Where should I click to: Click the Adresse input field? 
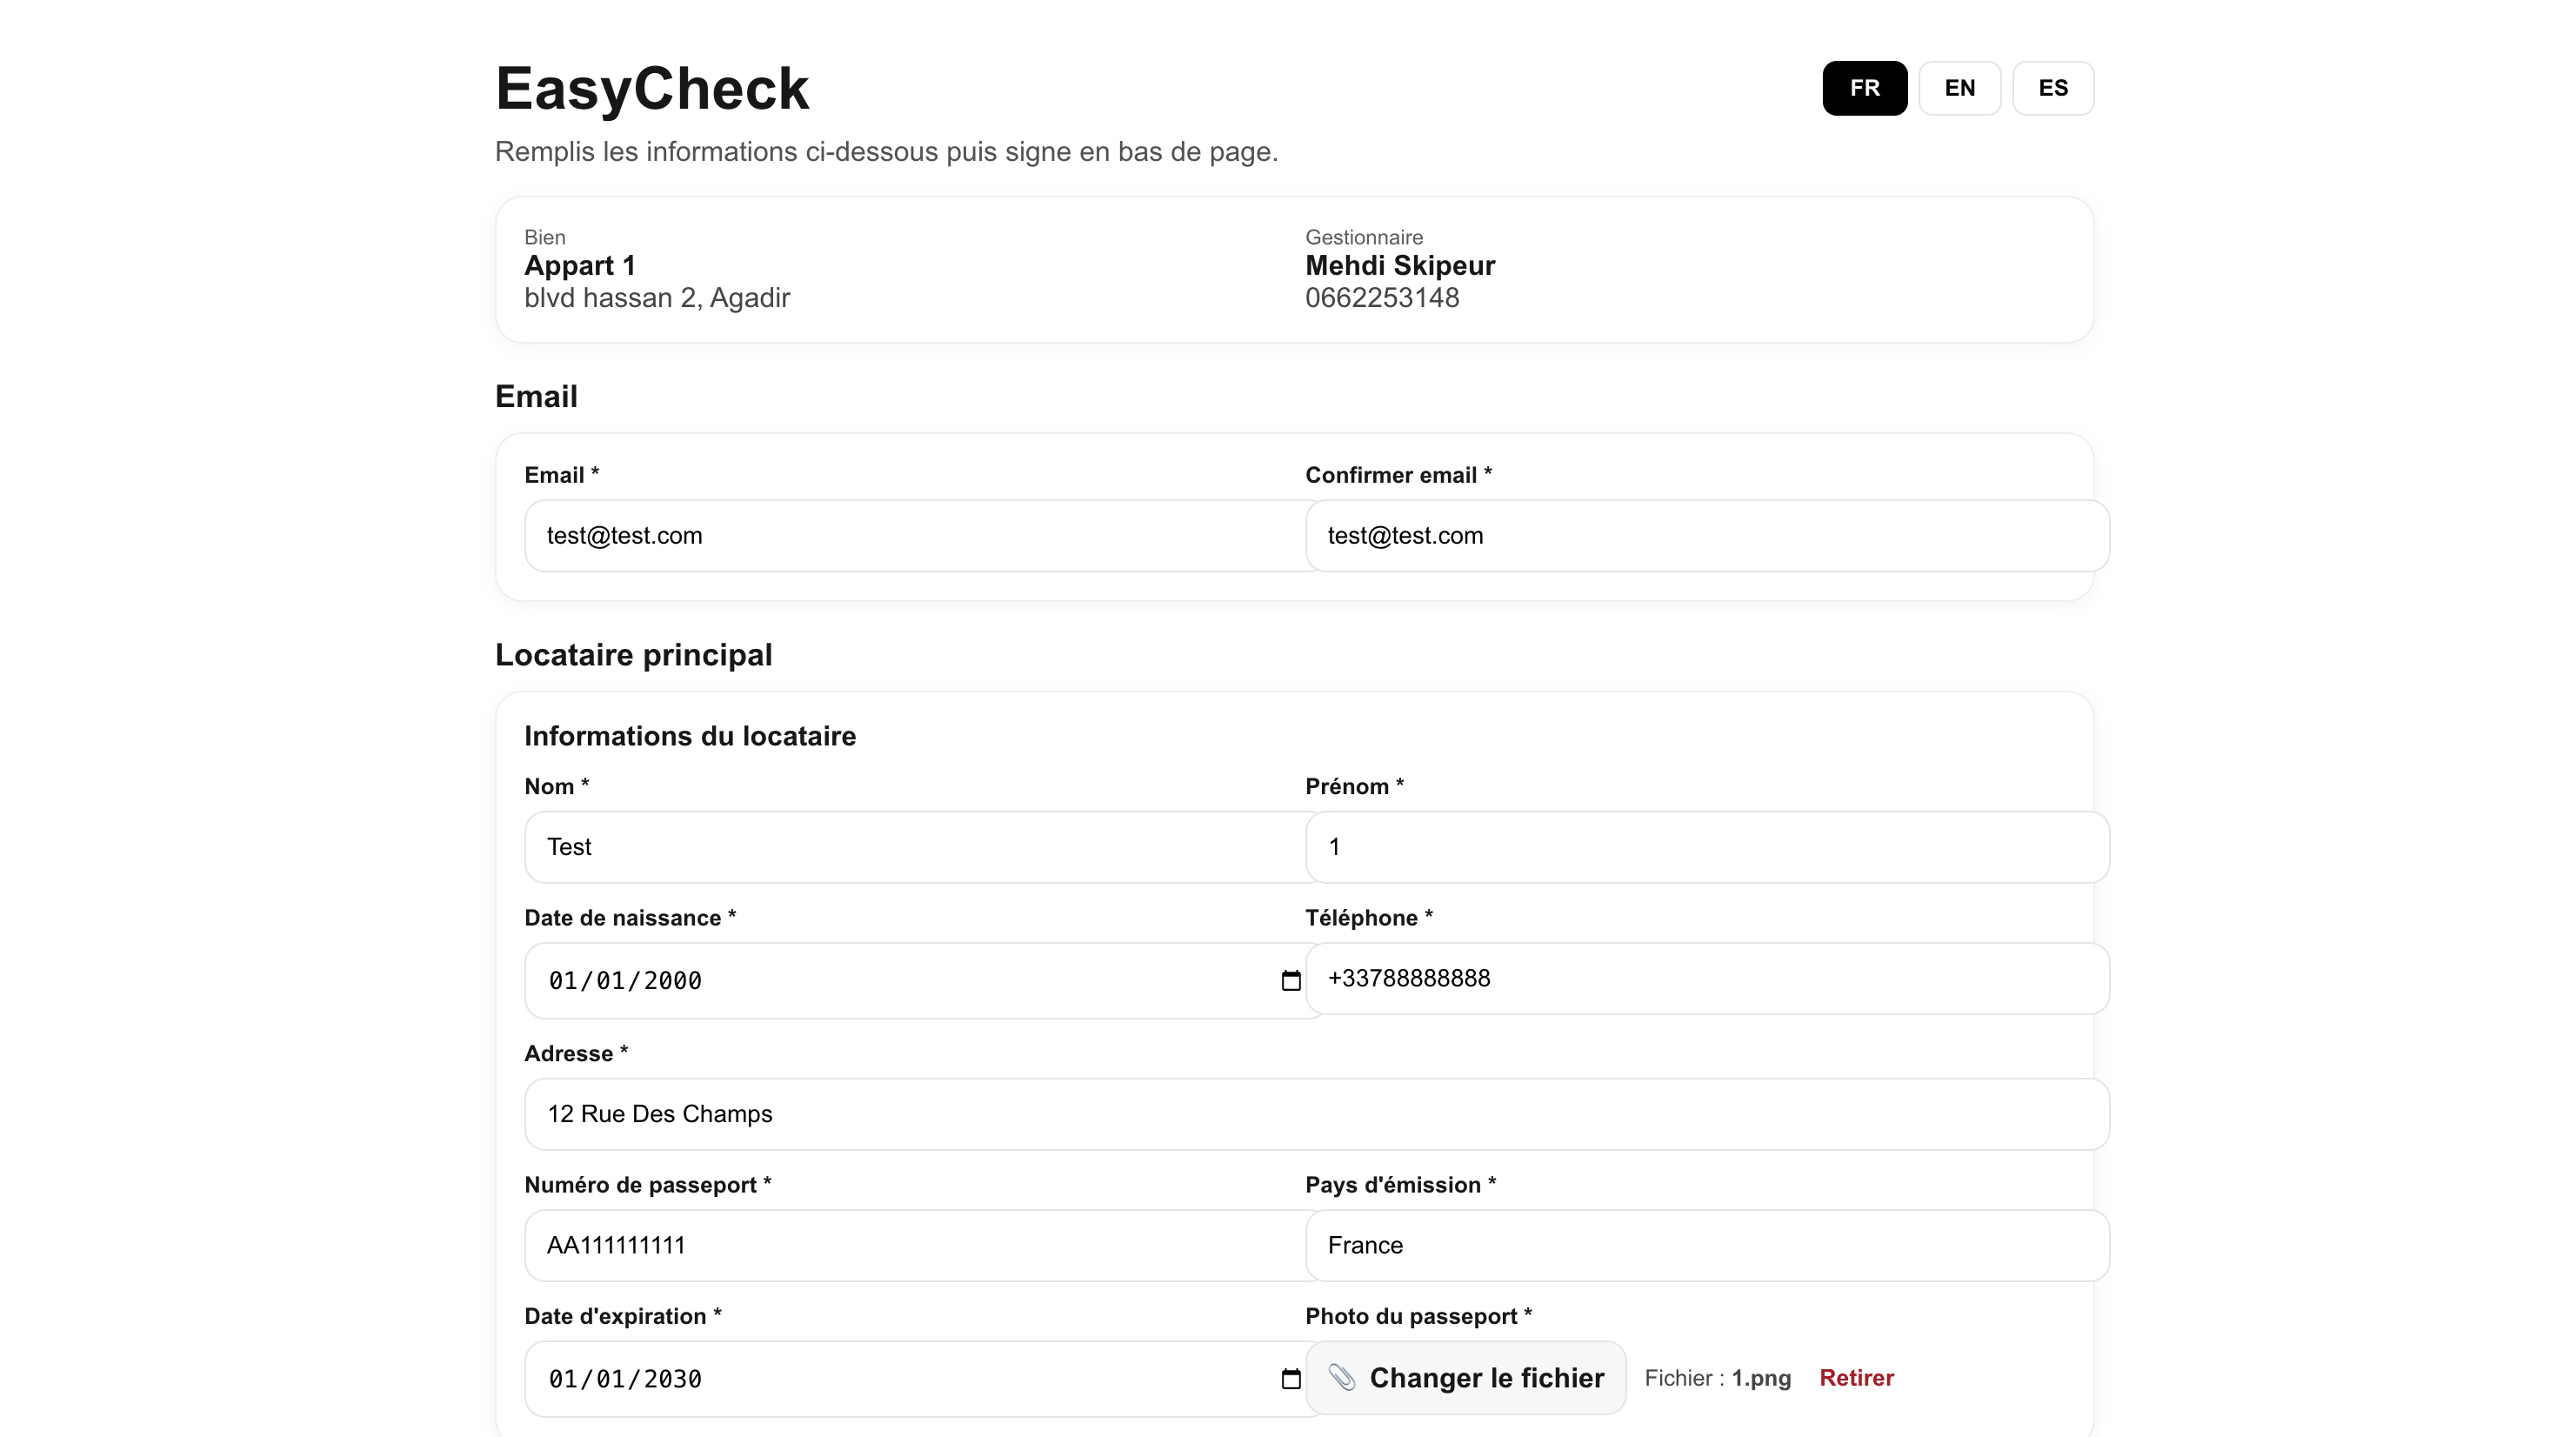[1316, 1114]
